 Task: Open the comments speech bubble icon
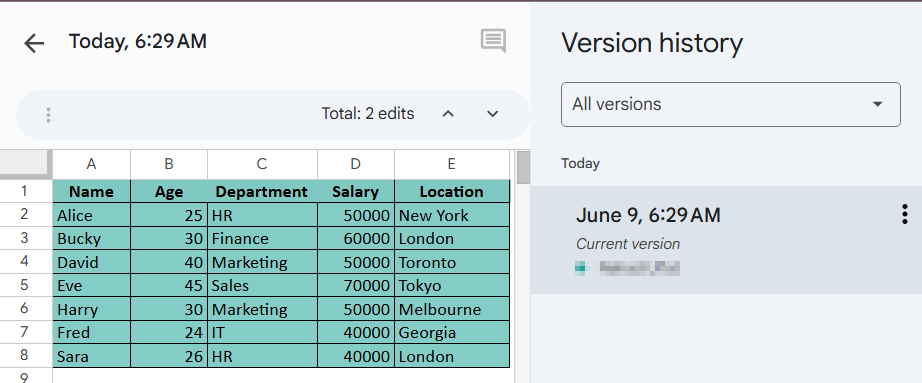pyautogui.click(x=493, y=41)
